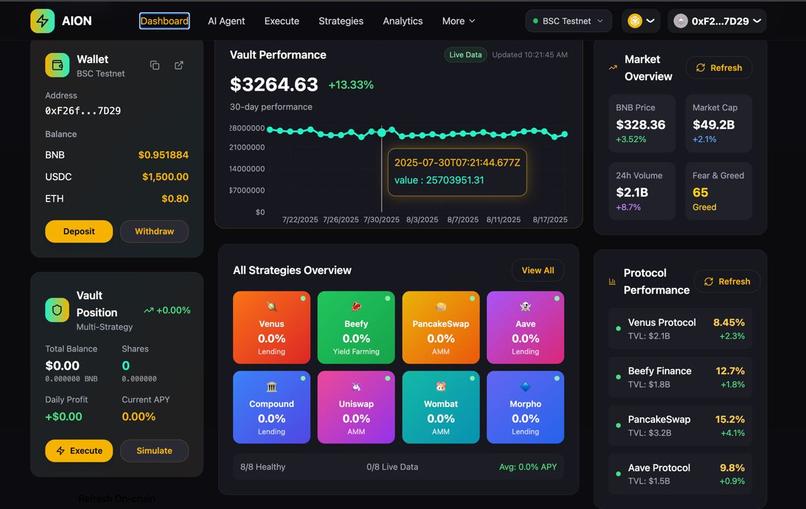Click the Updated 10:21:45 AM timestamp
Viewport: 806px width, 509px height.
coord(529,54)
